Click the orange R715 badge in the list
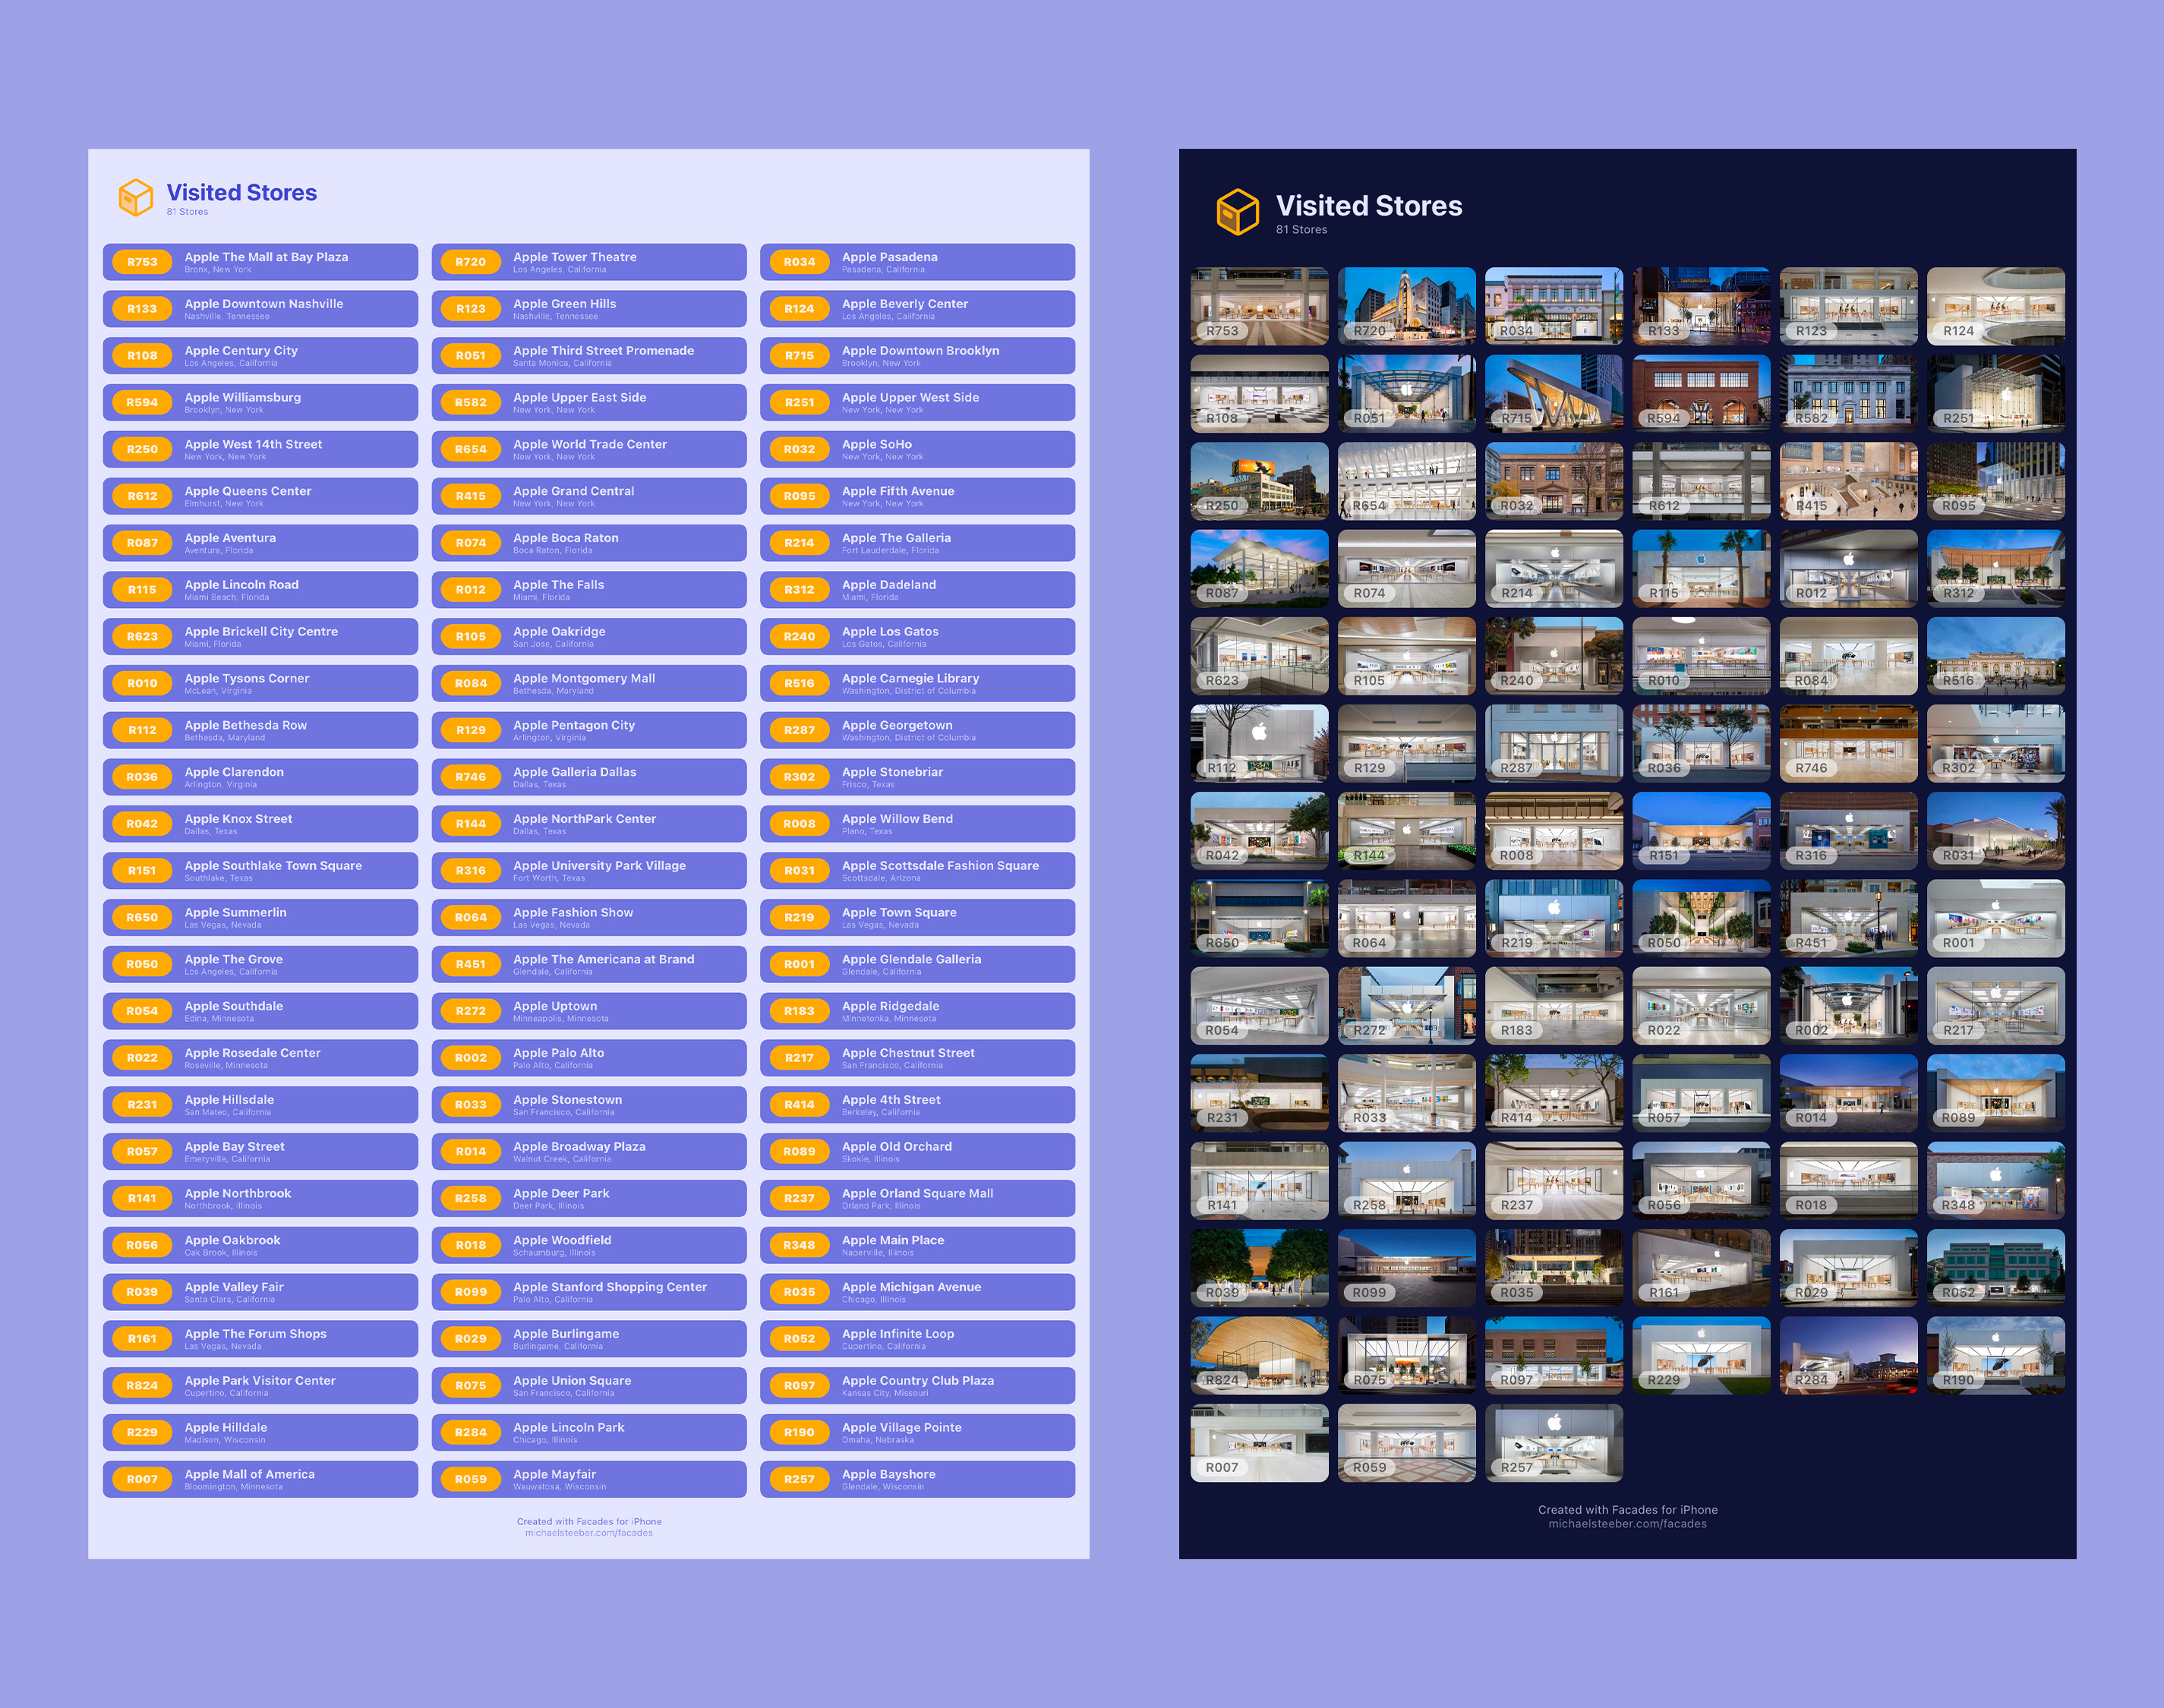Viewport: 2164px width, 1708px height. click(799, 356)
